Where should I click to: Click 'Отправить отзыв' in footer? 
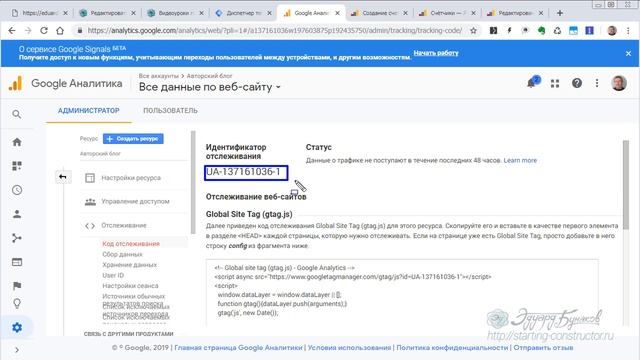[x=543, y=348]
